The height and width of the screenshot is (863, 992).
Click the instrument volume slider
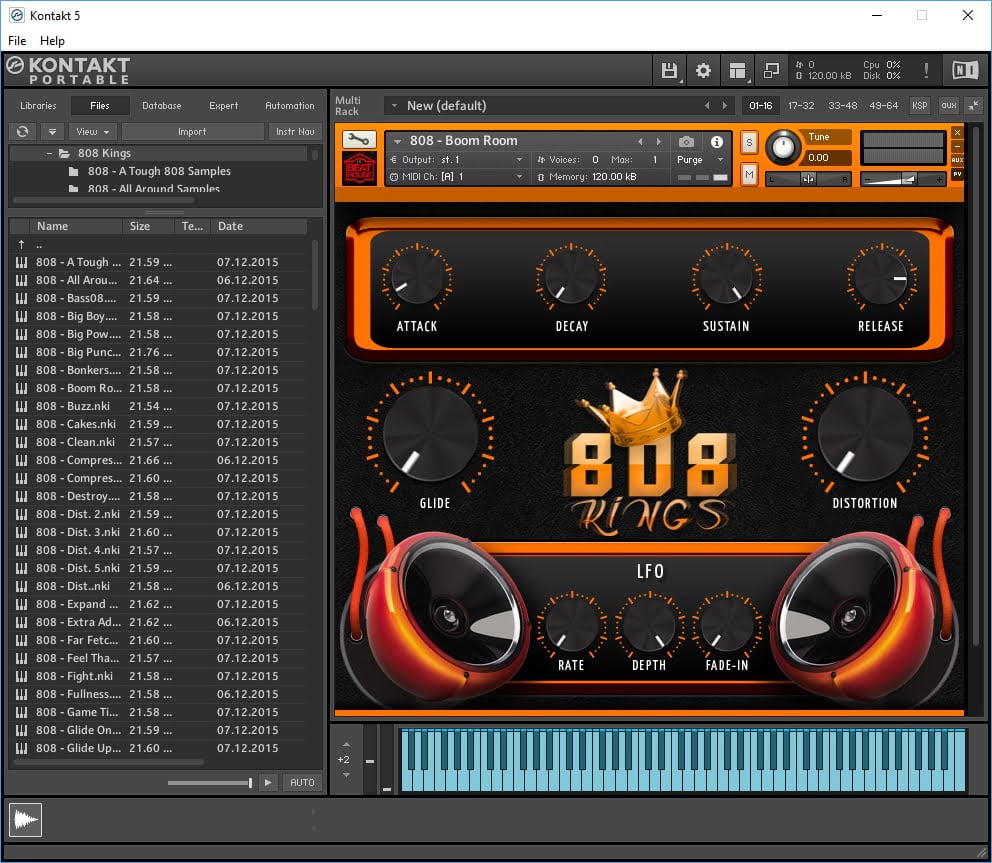tap(903, 180)
